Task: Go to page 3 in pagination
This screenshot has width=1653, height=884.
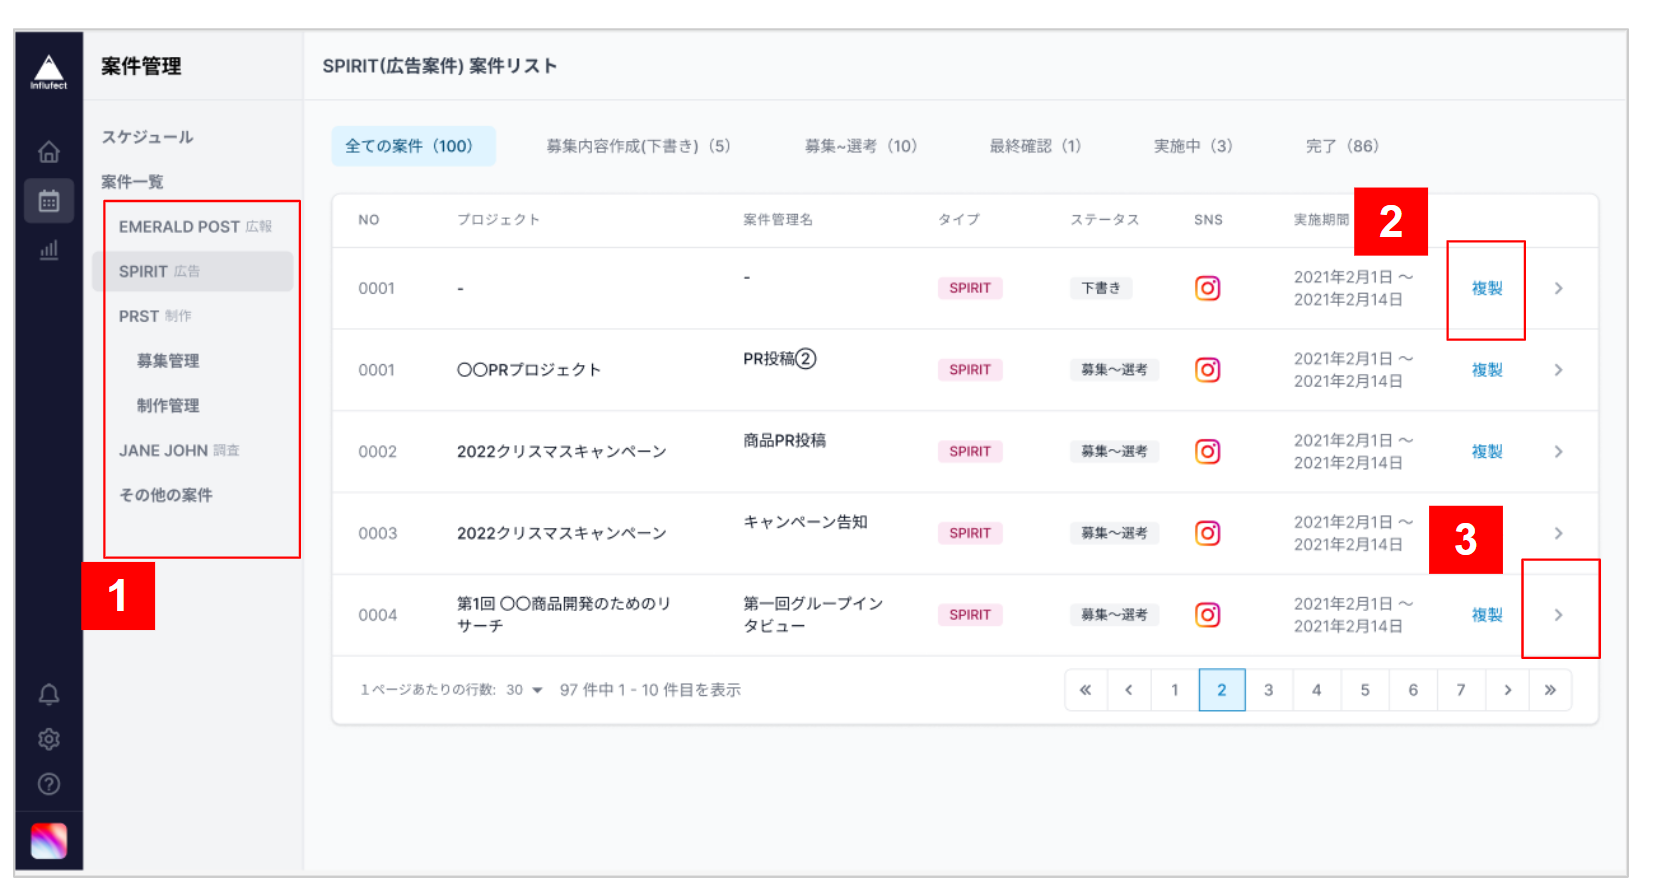Action: click(1269, 690)
